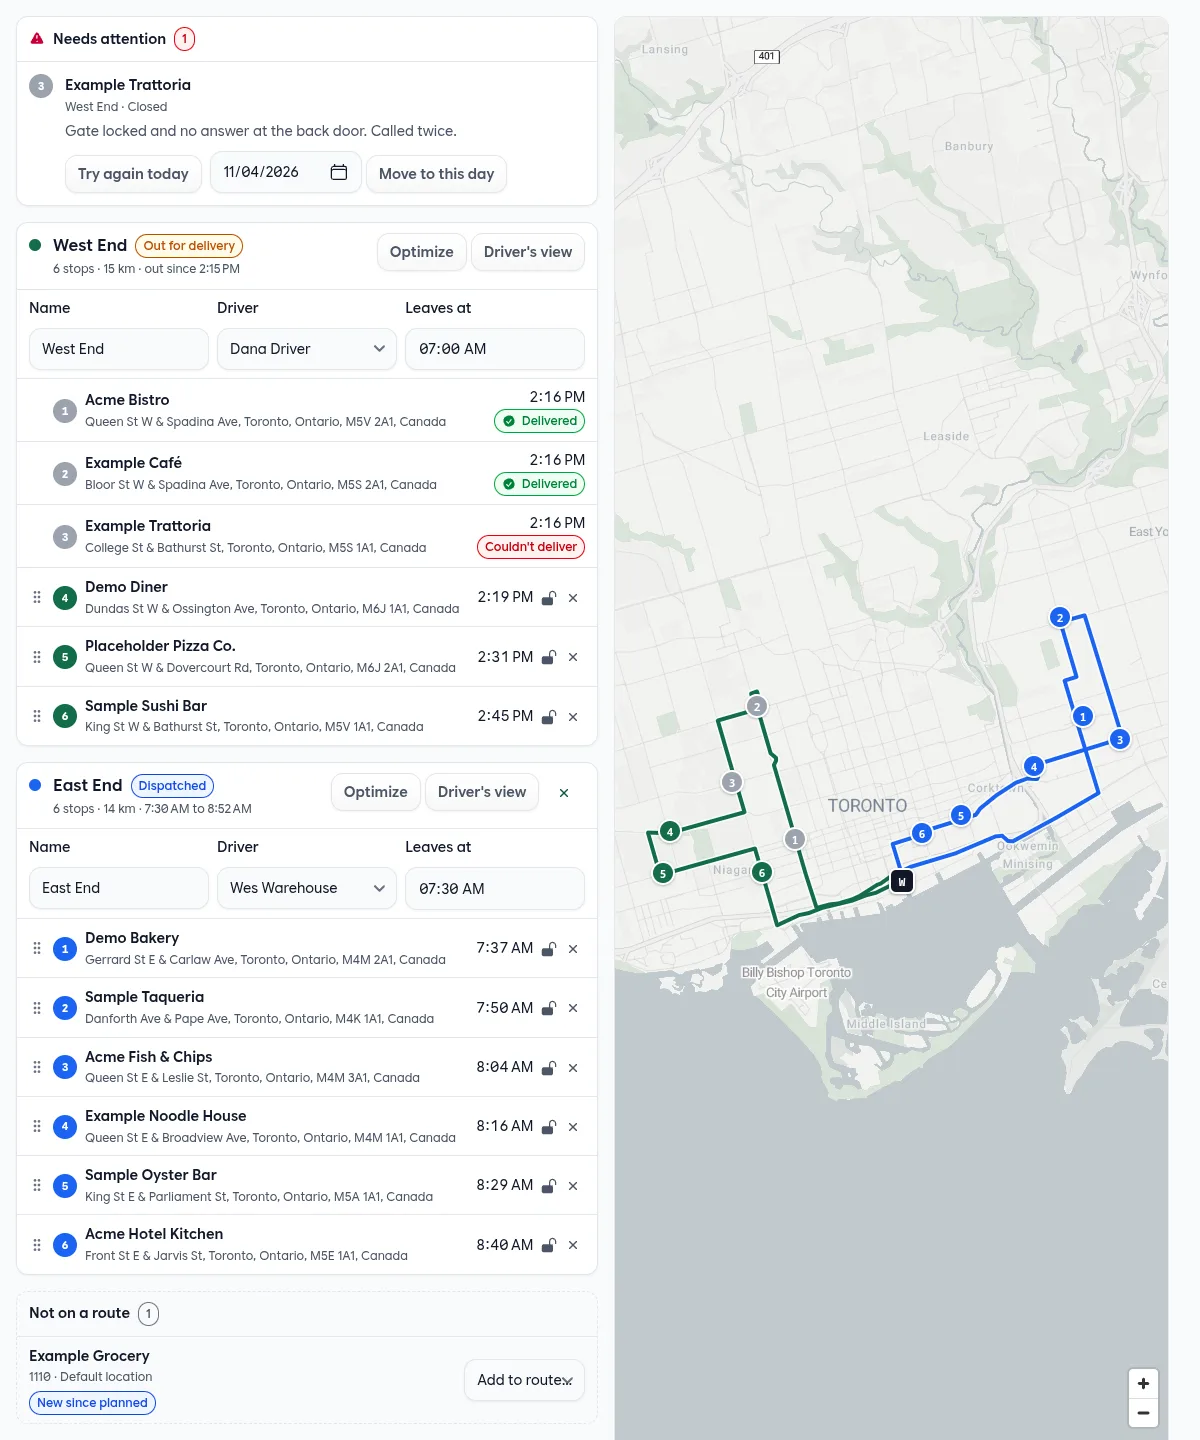
Task: Open Driver's view for West End
Action: point(528,252)
